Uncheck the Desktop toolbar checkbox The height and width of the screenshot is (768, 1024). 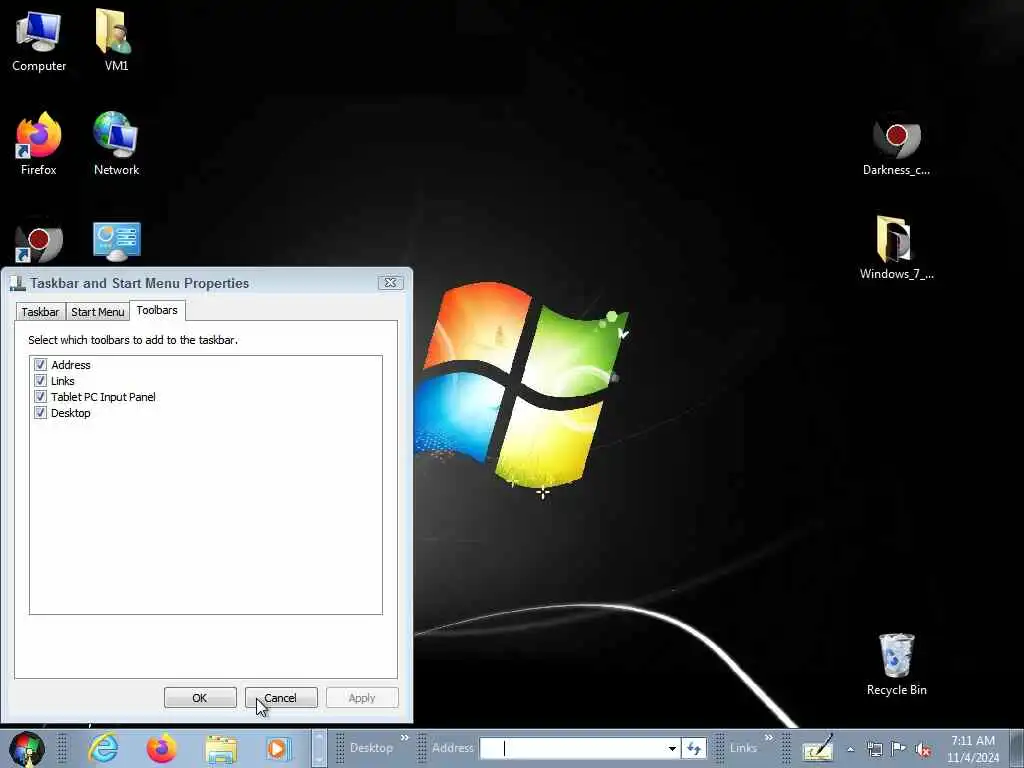pyautogui.click(x=40, y=413)
